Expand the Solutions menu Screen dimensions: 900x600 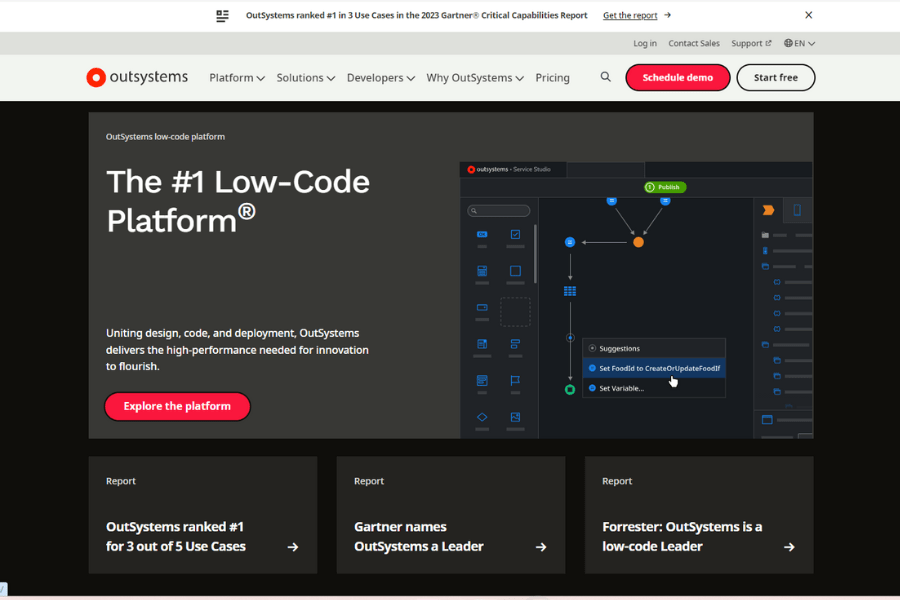(305, 78)
